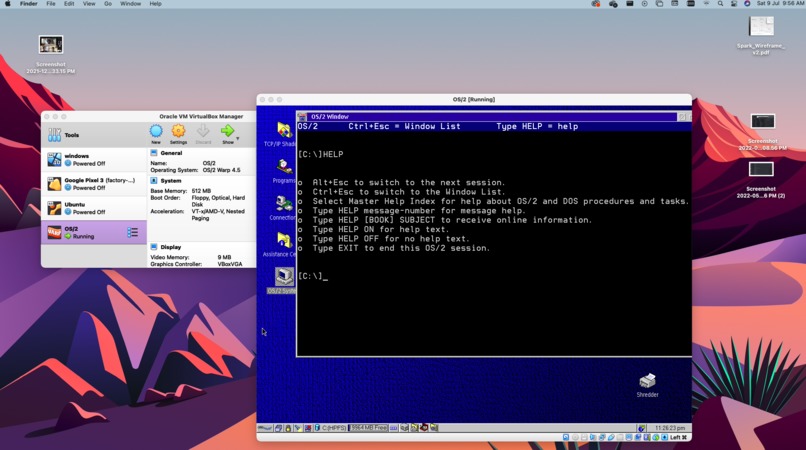
Task: Select the Ubuntu virtual machine
Action: [x=94, y=208]
